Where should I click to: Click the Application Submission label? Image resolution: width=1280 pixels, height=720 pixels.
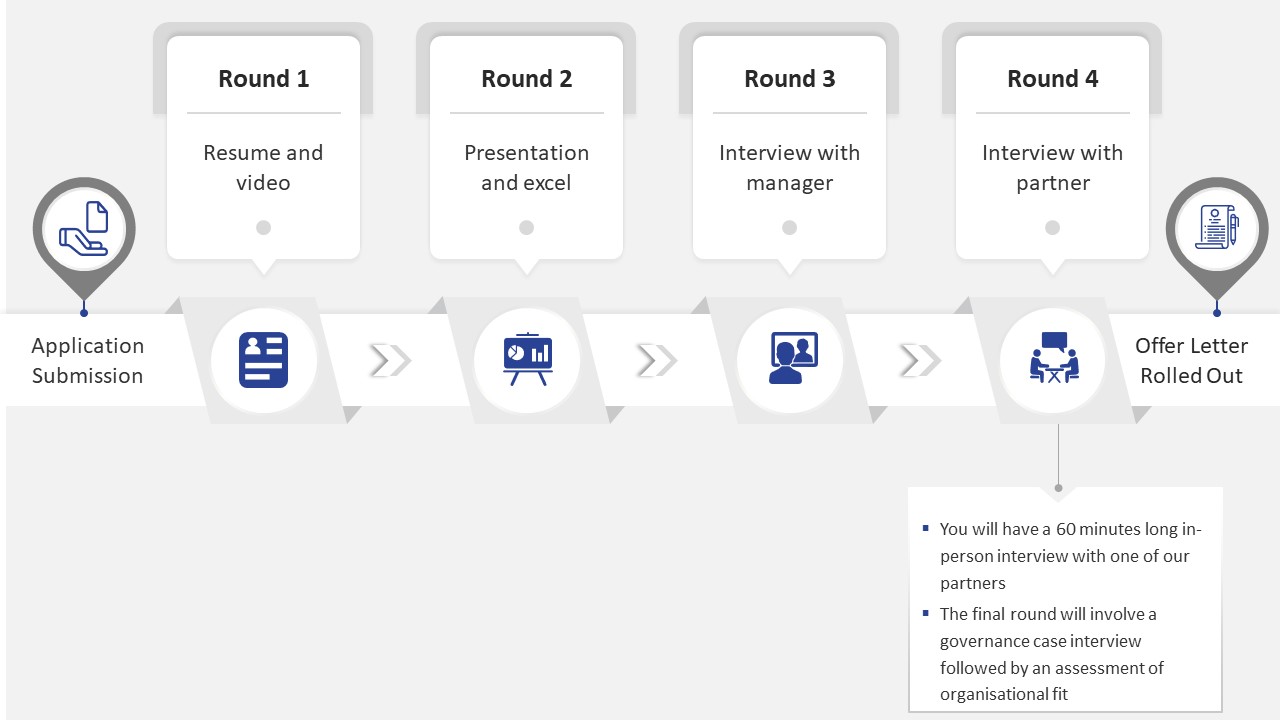pos(88,361)
